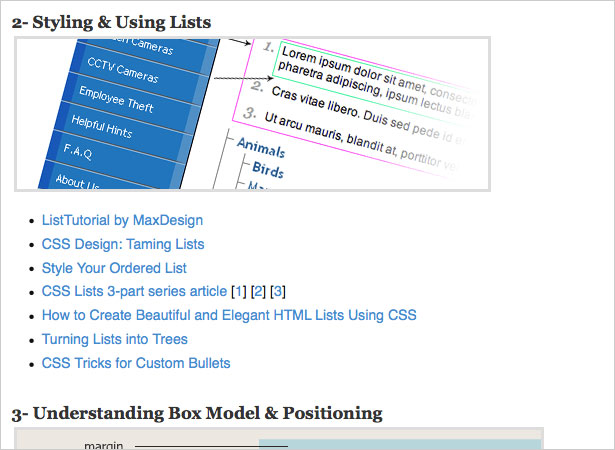The height and width of the screenshot is (450, 615).
Task: Open the ListTutorial by MaxDesign link
Action: point(122,220)
